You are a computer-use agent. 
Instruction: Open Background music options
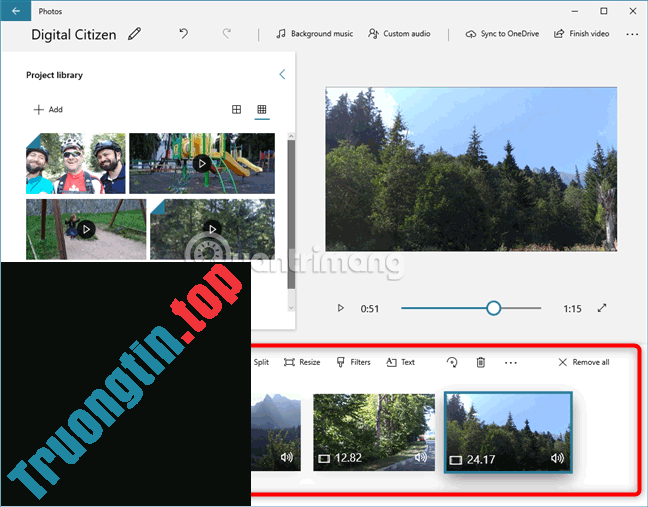(x=314, y=34)
